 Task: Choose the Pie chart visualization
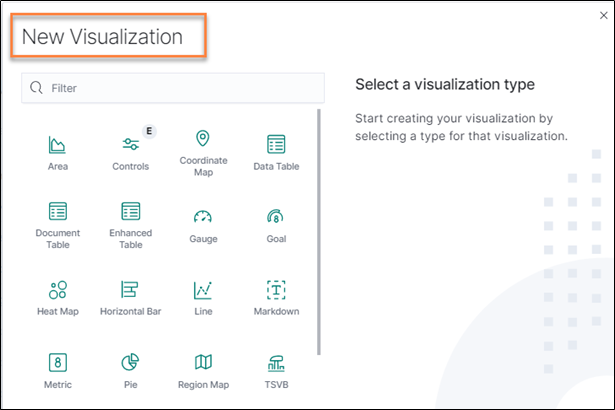click(x=131, y=371)
